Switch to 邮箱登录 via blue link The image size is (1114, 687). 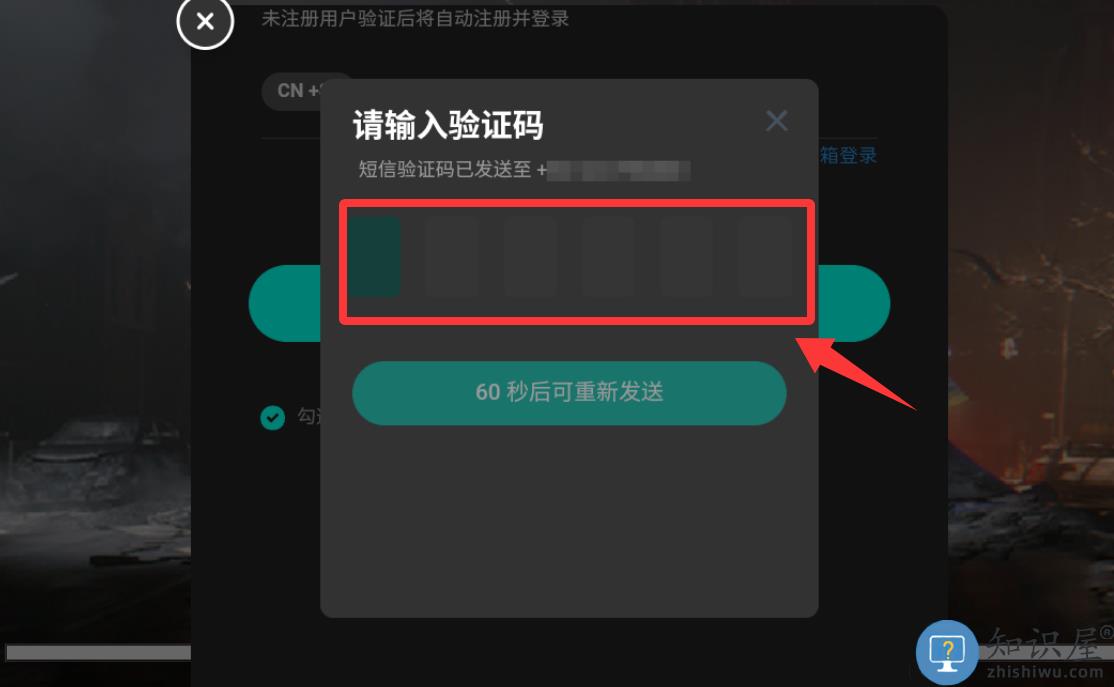848,156
